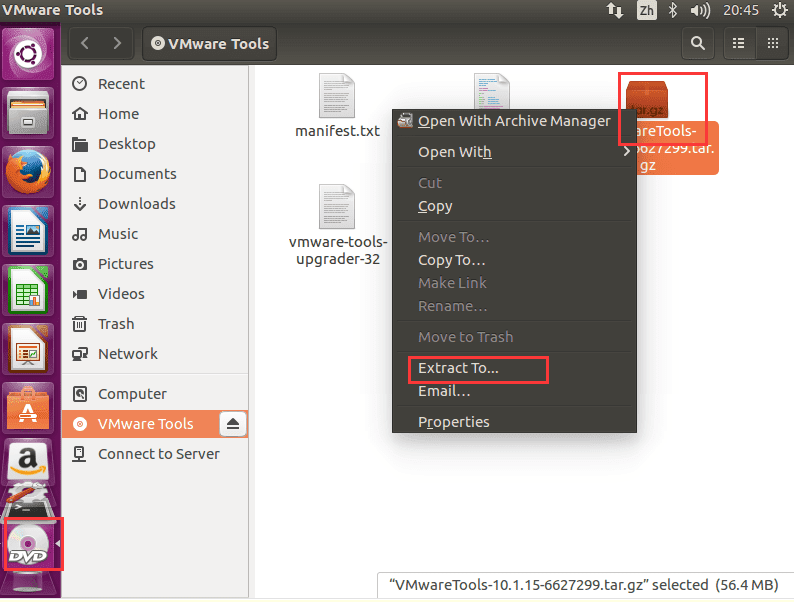Screen dimensions: 794x602
Task: Open the 20:45 clock menu
Action: tap(741, 10)
